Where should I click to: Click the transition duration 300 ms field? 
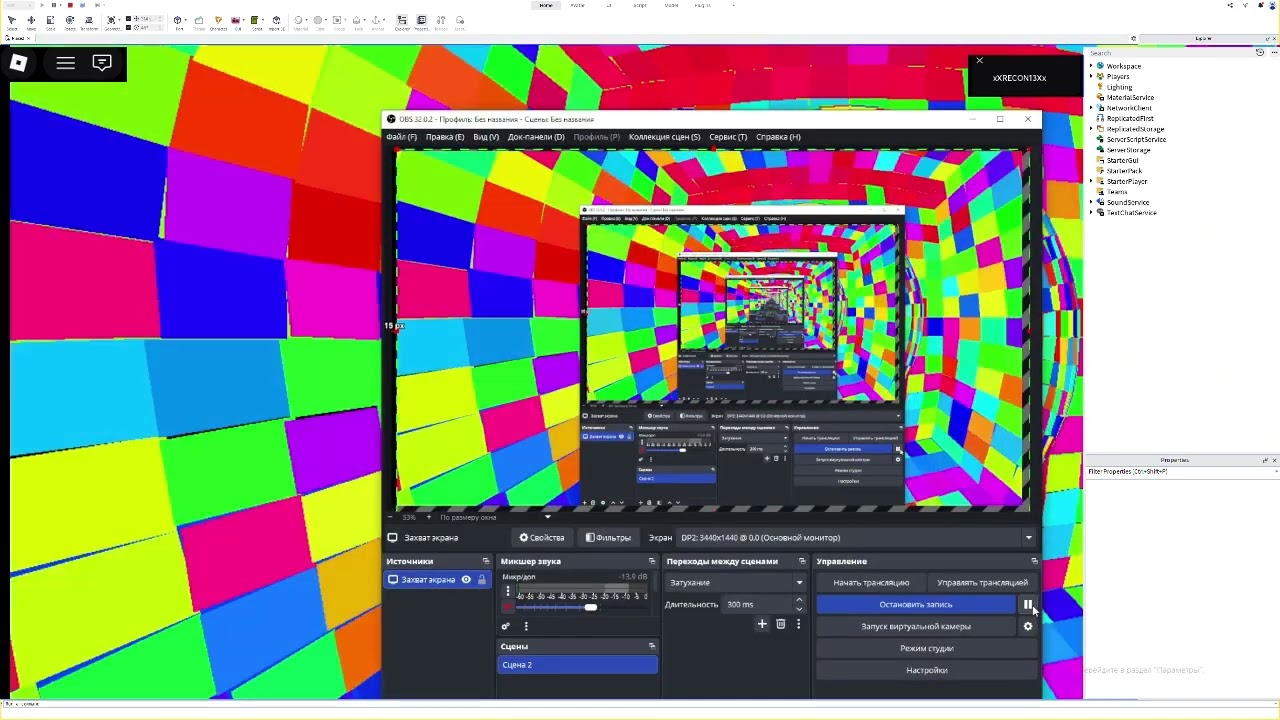758,605
